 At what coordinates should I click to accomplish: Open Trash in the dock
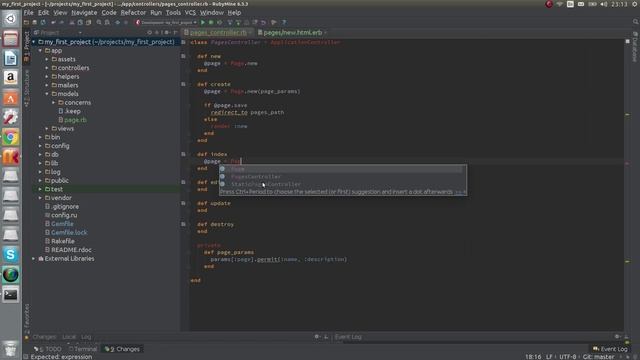(11, 349)
